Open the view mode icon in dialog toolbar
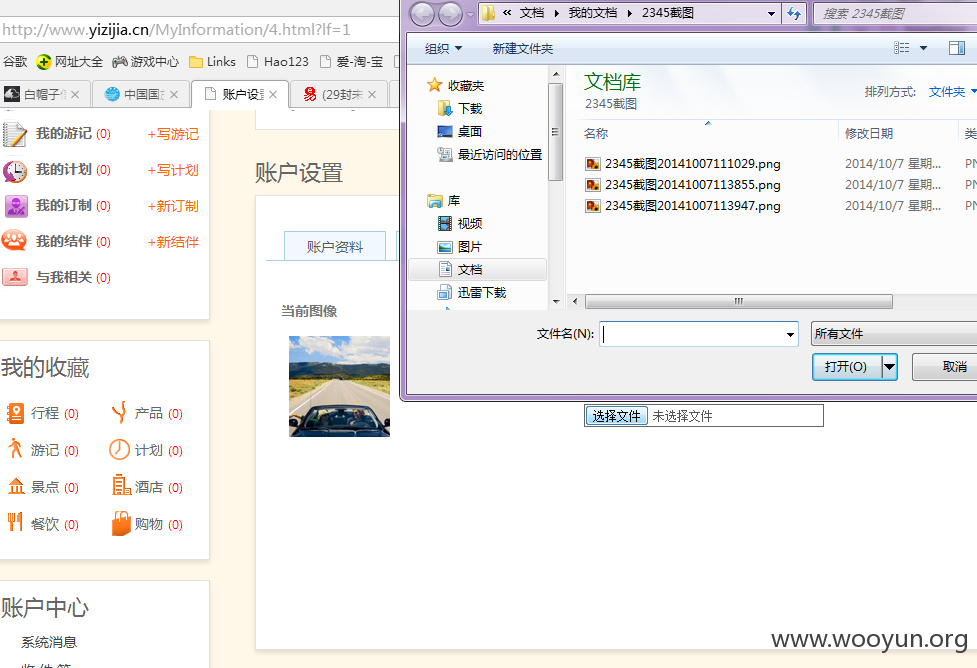 tap(901, 48)
